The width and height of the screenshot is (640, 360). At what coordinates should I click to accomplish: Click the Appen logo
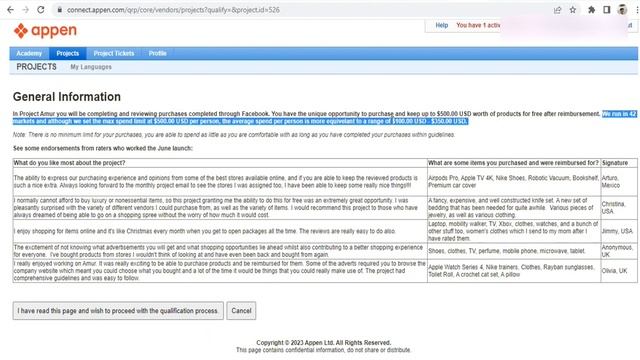tap(45, 31)
